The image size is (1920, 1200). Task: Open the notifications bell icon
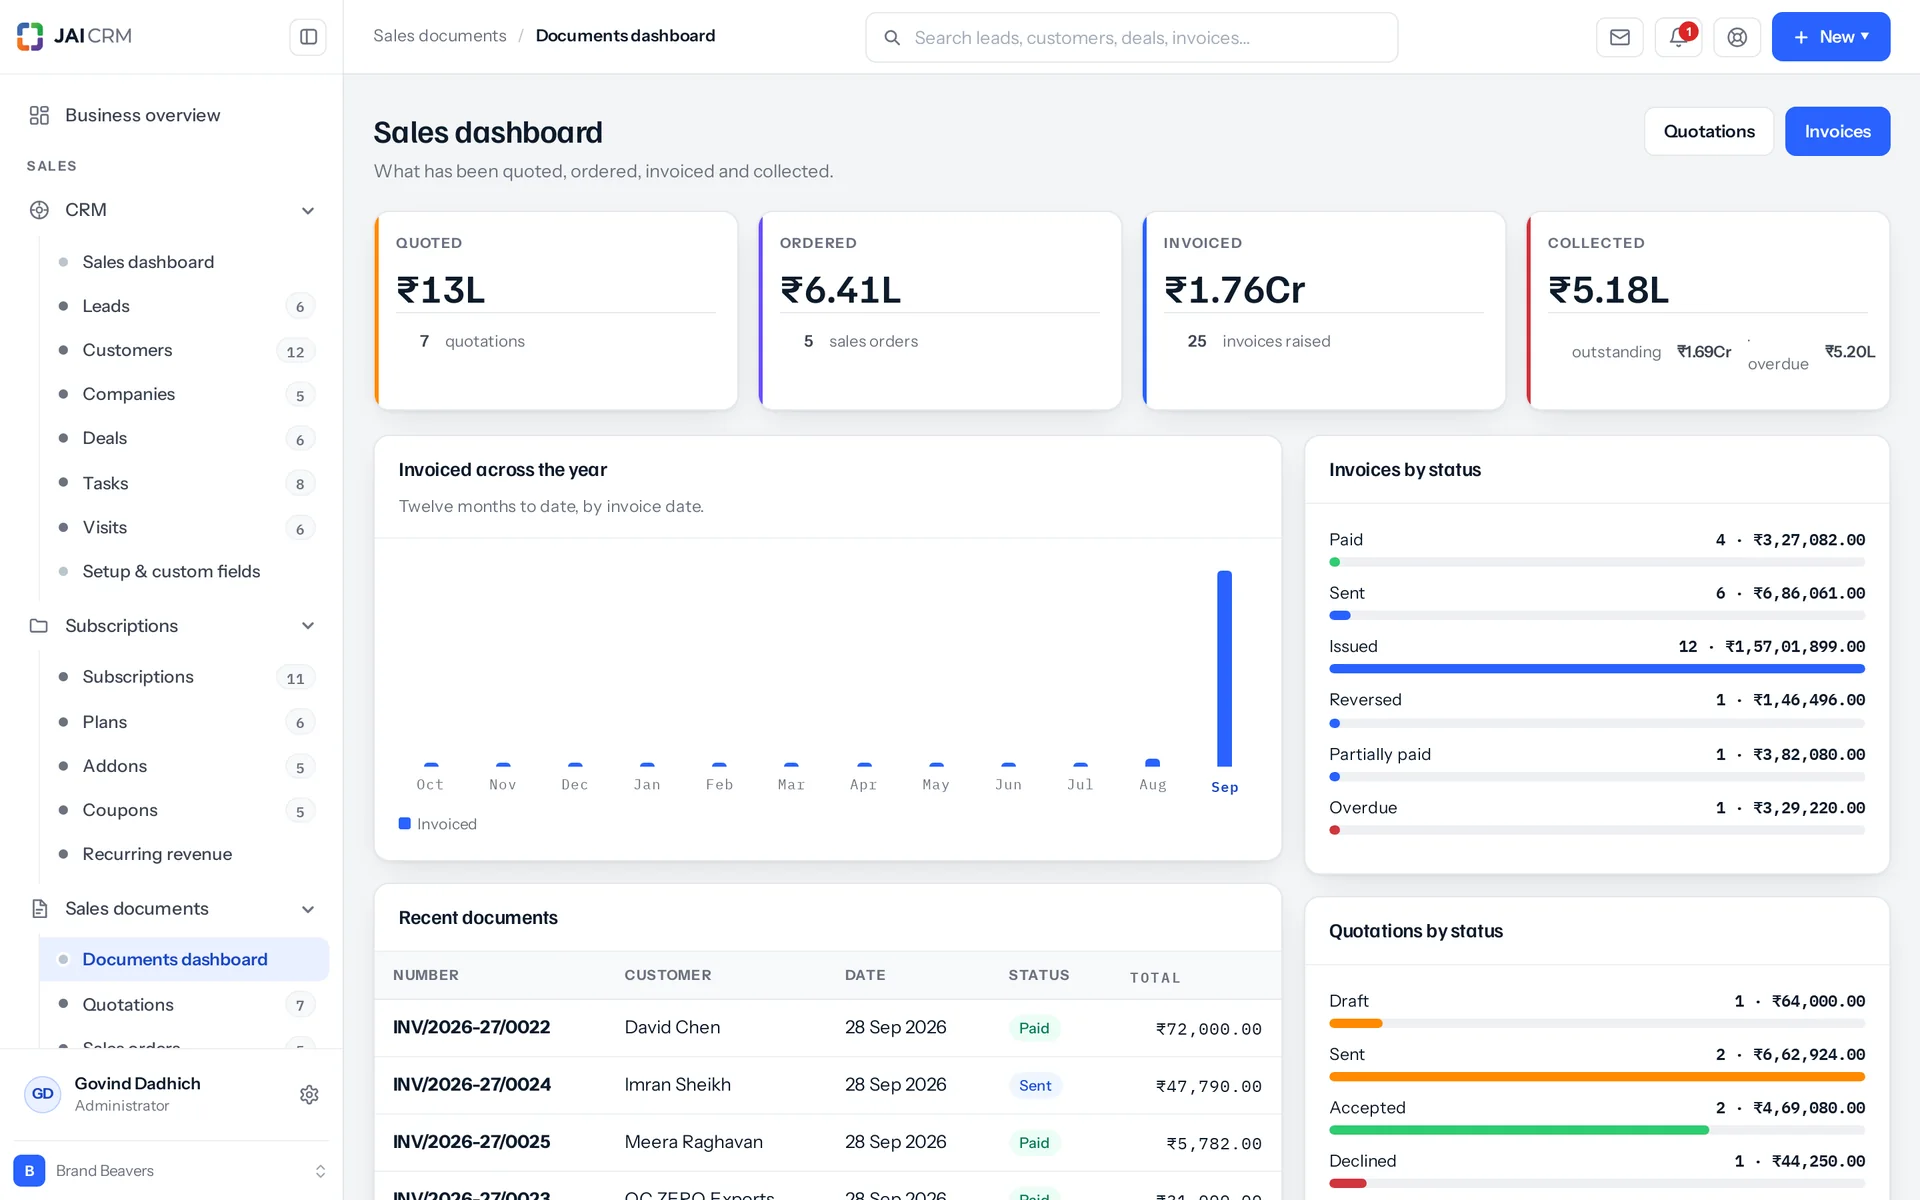pyautogui.click(x=1678, y=37)
